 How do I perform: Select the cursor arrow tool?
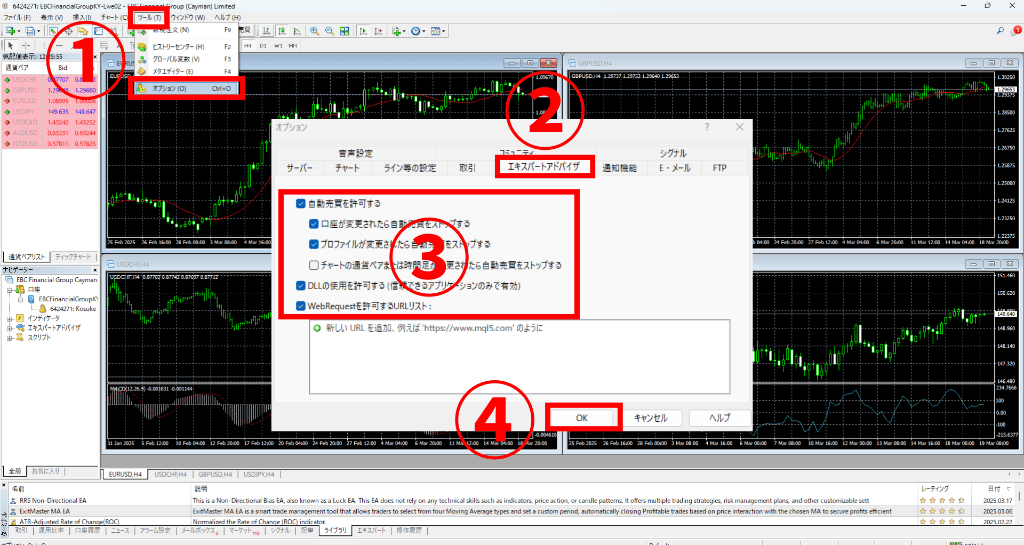[10, 46]
